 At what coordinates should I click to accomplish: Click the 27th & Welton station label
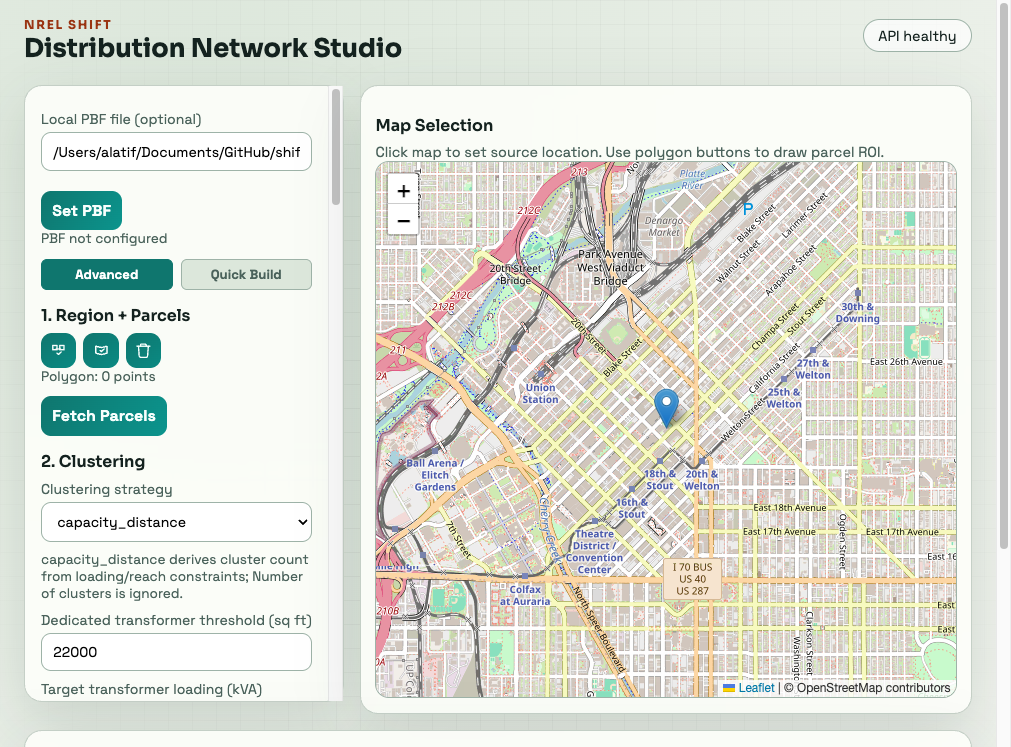point(813,369)
